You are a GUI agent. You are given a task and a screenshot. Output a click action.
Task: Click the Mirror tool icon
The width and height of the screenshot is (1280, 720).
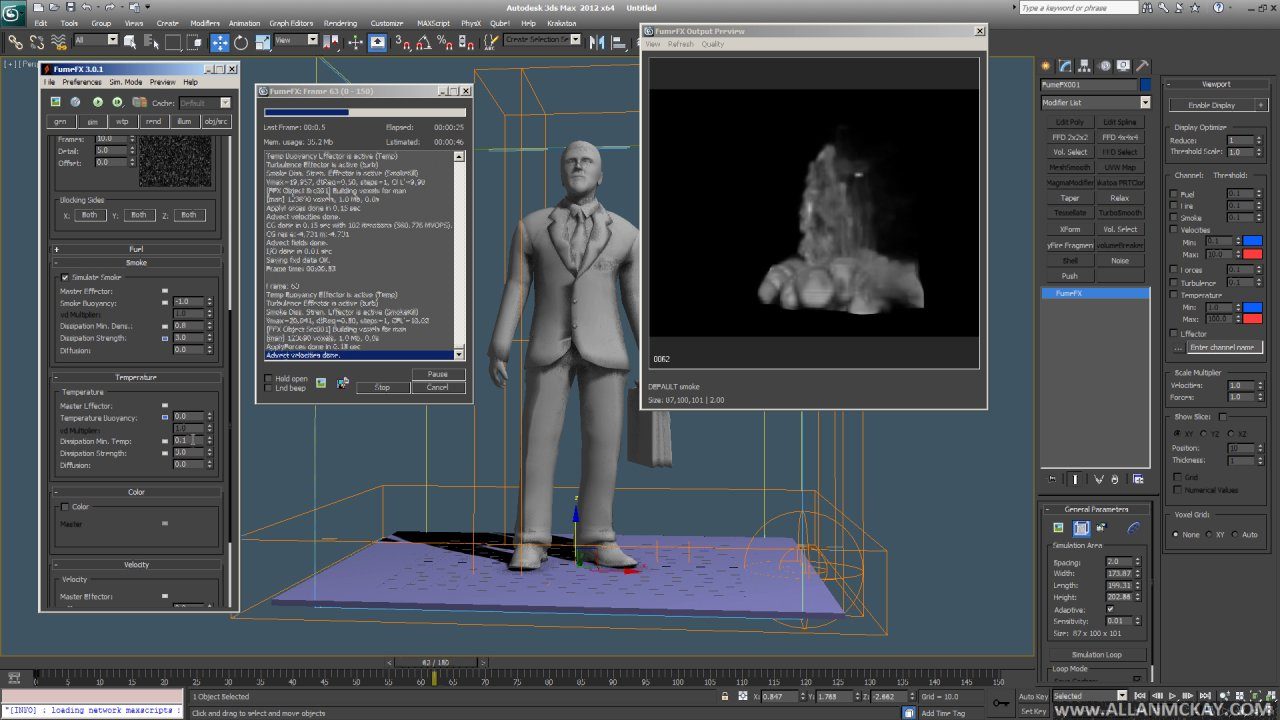tap(596, 42)
